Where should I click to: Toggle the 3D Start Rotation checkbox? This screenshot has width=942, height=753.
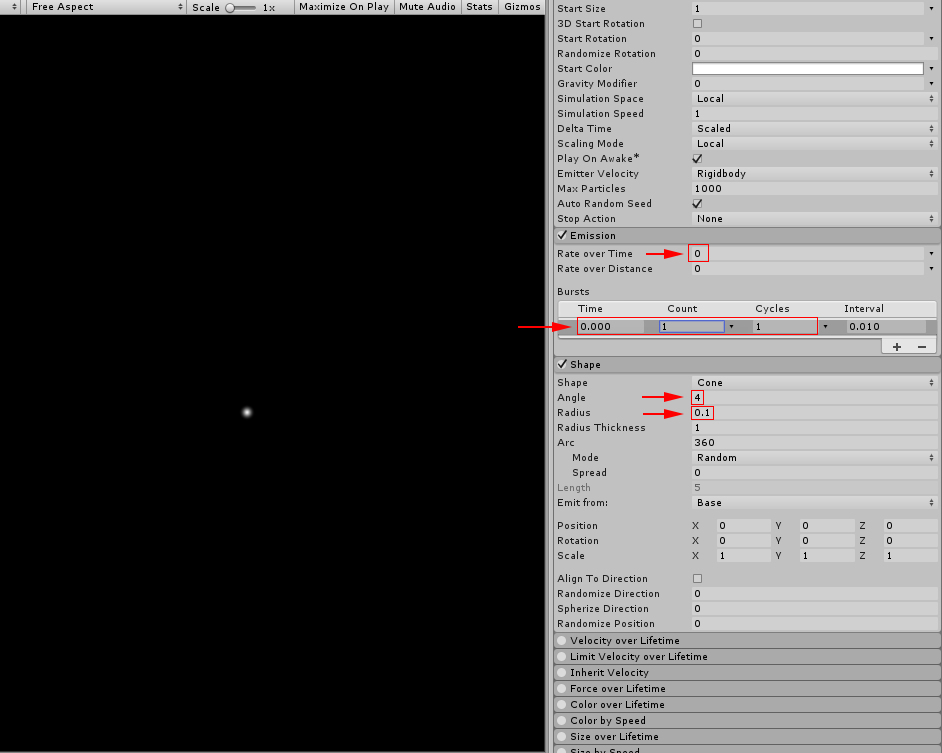coord(697,23)
